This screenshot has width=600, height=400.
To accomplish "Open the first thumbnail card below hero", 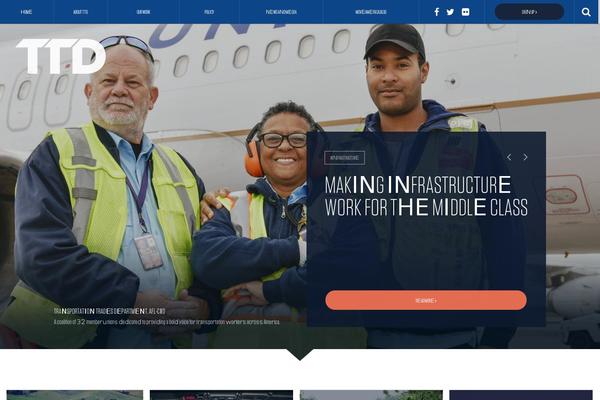I will [75, 395].
